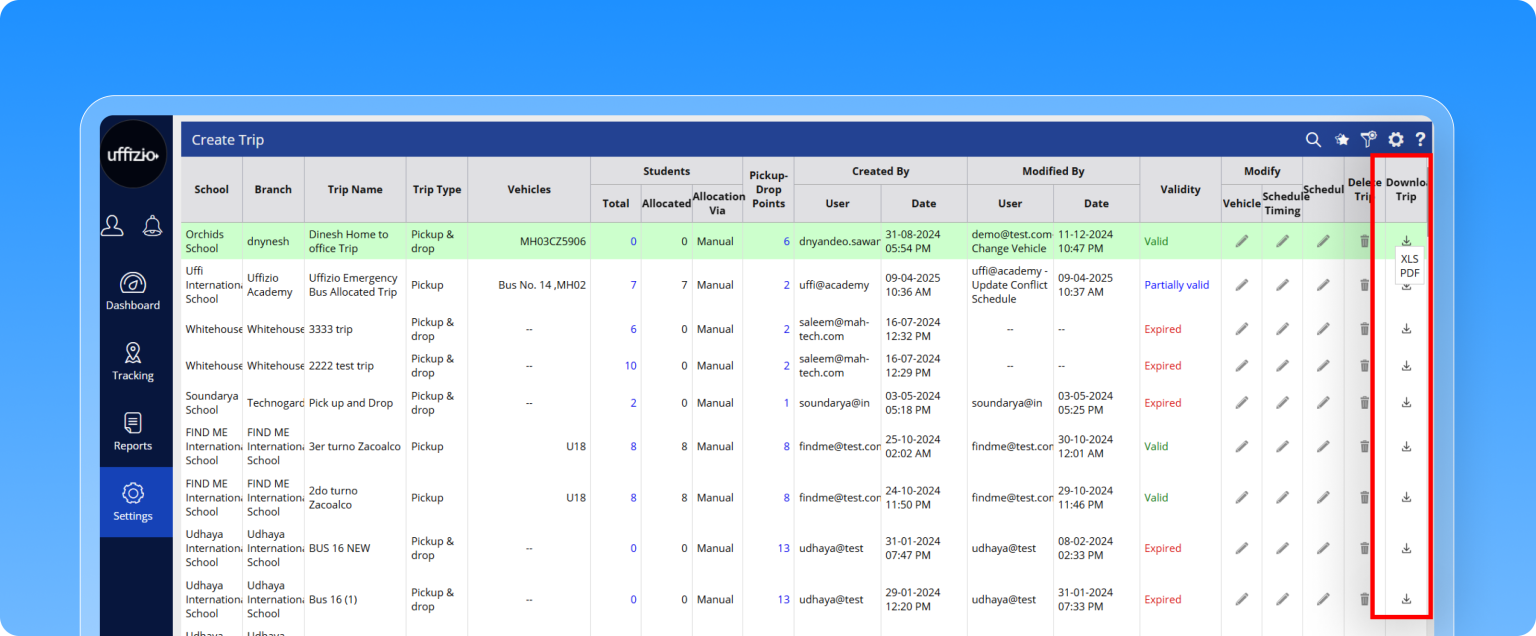
Task: Go to Dashboard in the sidebar
Action: 133,291
